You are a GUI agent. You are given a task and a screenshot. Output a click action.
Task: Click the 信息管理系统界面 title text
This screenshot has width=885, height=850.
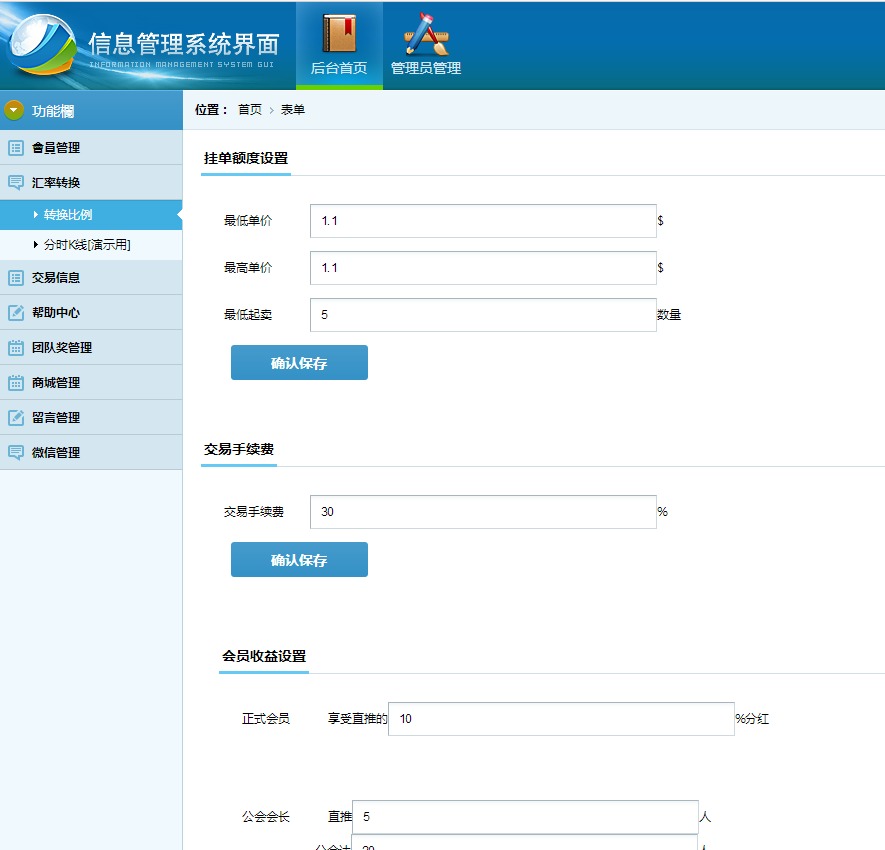pos(184,43)
